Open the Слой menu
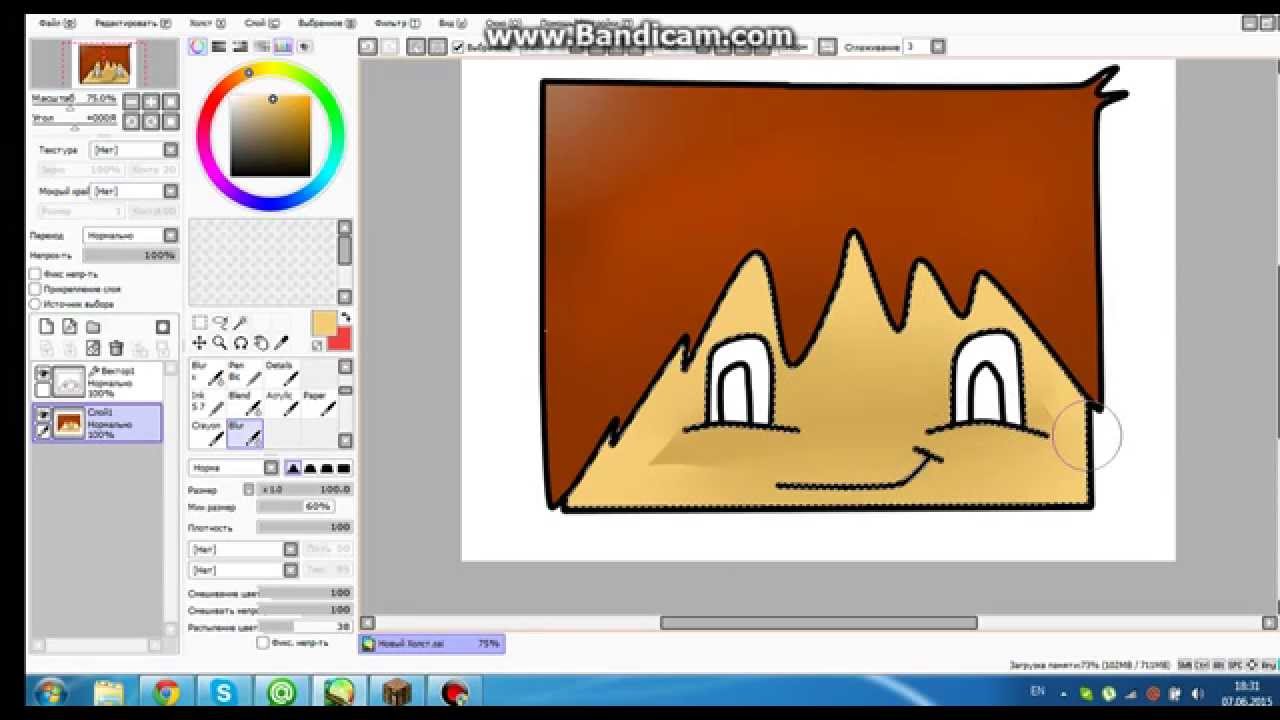This screenshot has width=1280, height=720. pos(262,22)
